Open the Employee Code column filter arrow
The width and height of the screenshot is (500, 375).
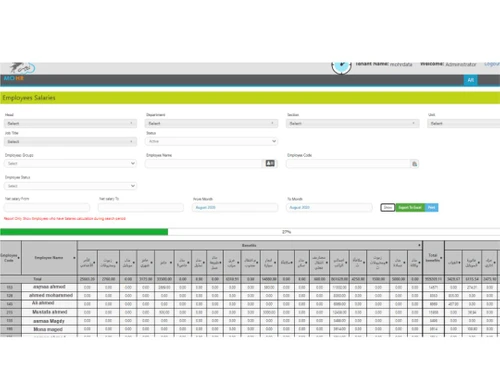pyautogui.click(x=19, y=258)
